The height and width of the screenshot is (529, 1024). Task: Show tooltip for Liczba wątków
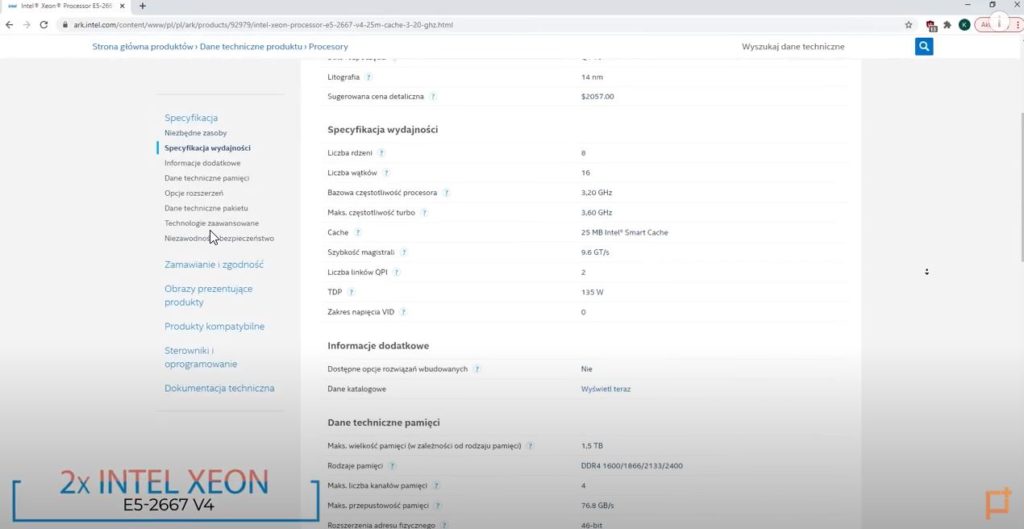(x=386, y=173)
